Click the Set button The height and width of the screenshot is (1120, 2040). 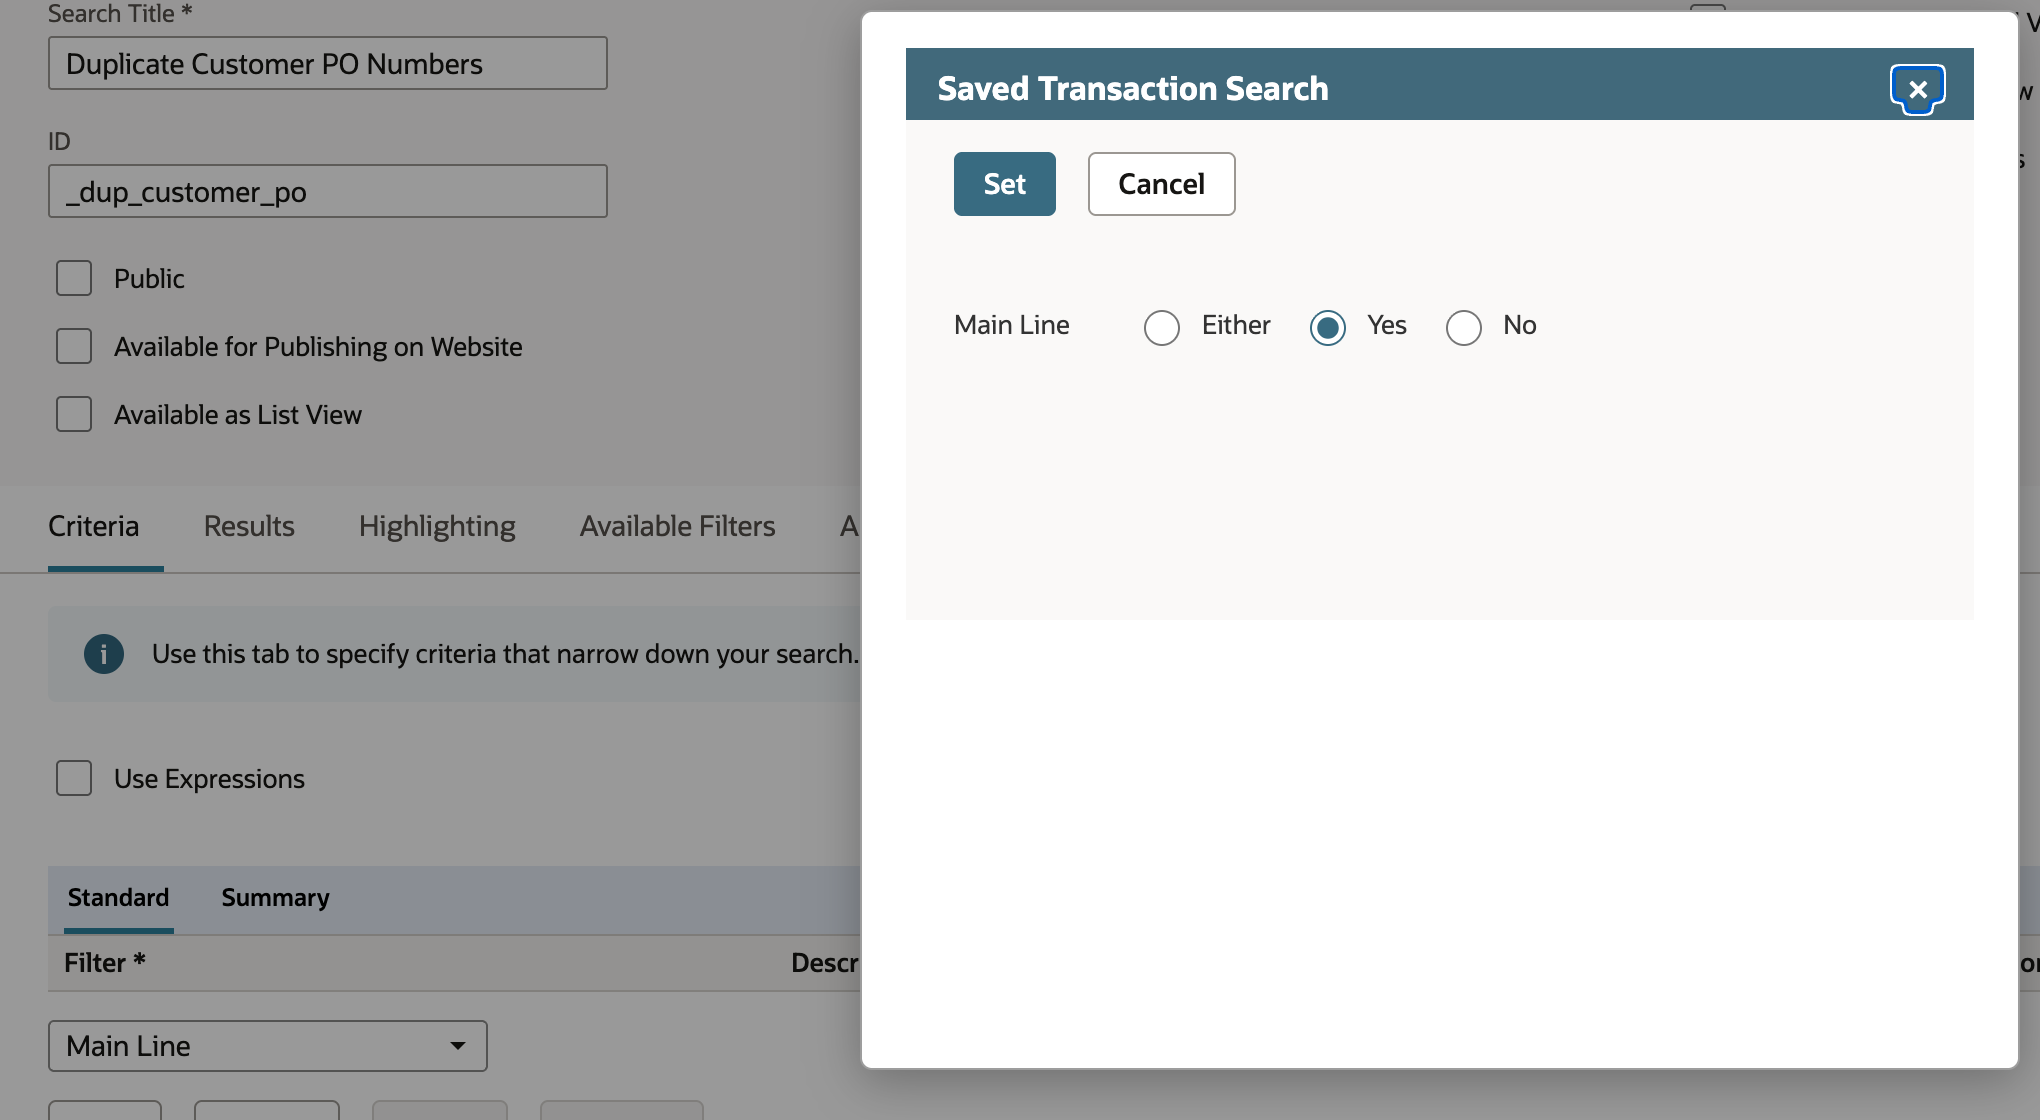(1004, 184)
